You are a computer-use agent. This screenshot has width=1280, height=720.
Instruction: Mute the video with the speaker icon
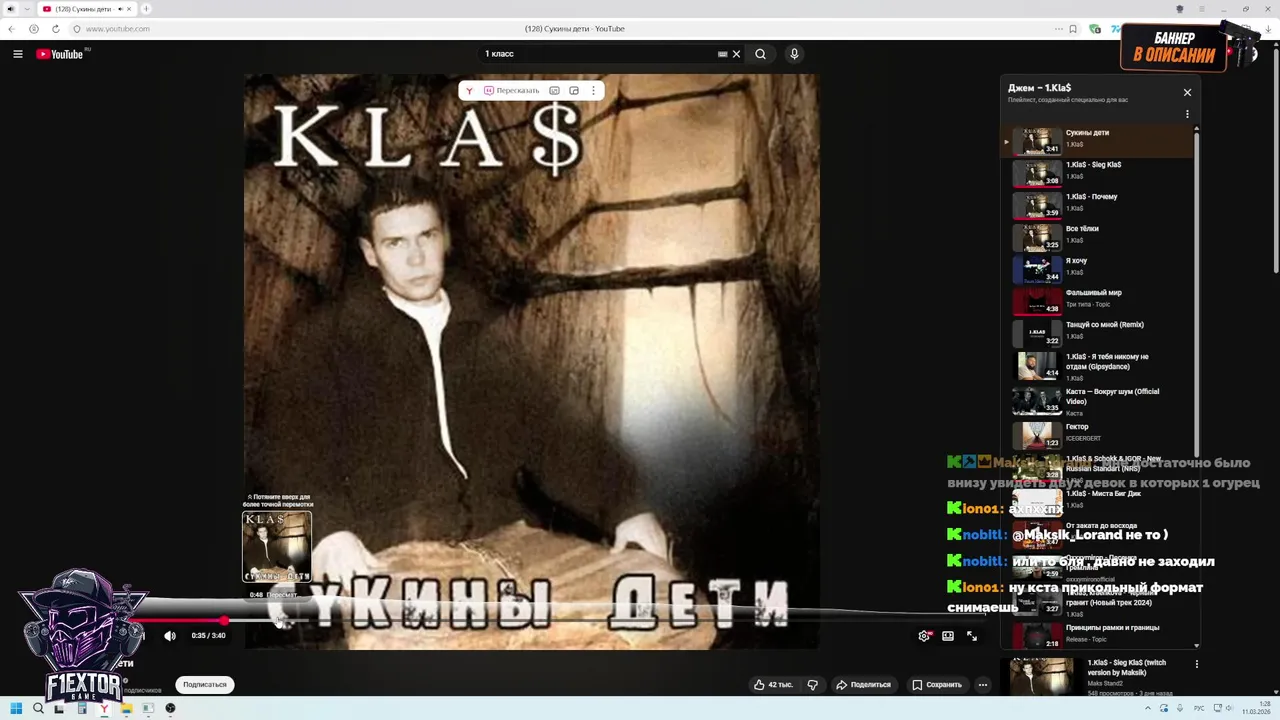(170, 636)
